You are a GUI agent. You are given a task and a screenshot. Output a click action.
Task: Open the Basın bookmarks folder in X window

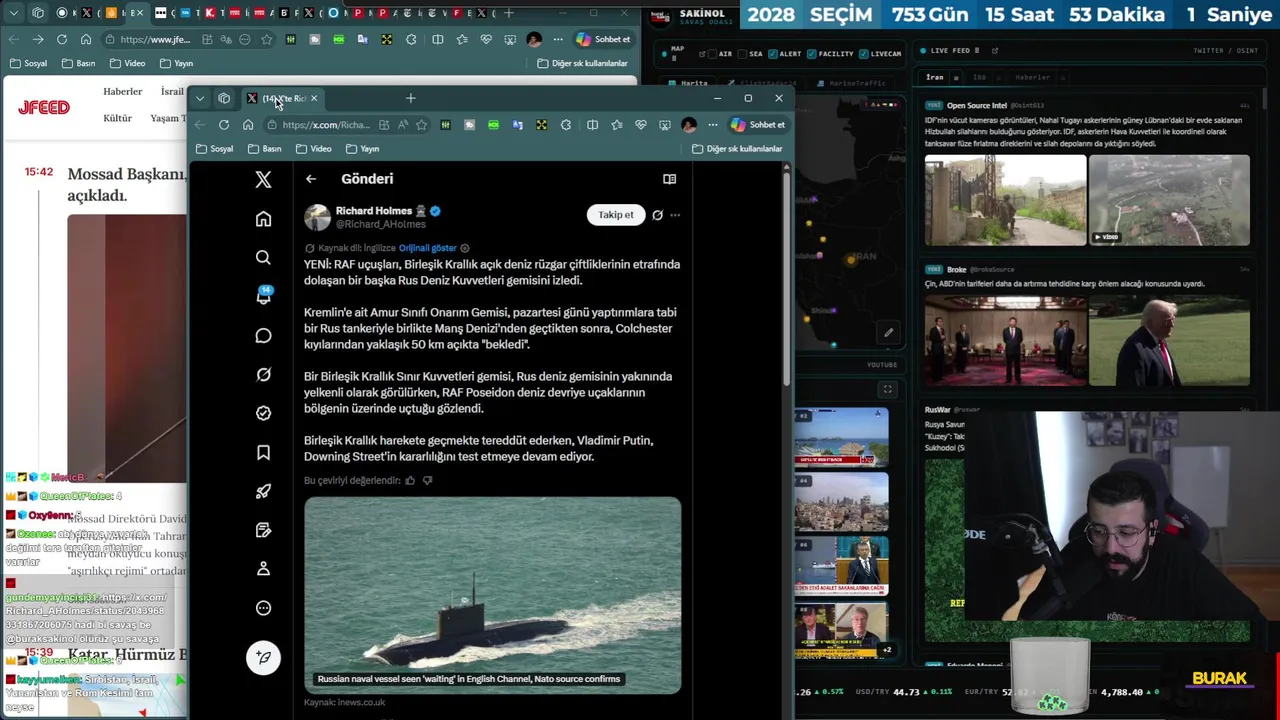(265, 149)
